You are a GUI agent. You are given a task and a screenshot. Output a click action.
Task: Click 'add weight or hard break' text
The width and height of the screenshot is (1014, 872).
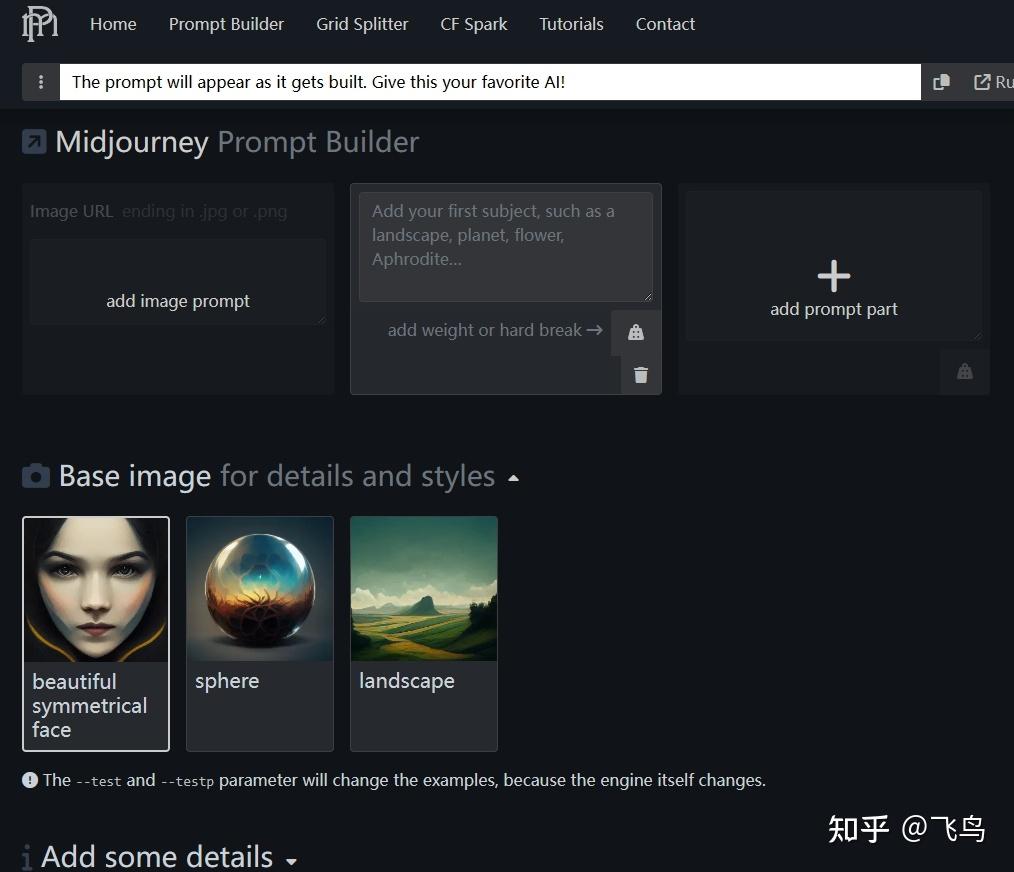coord(495,330)
